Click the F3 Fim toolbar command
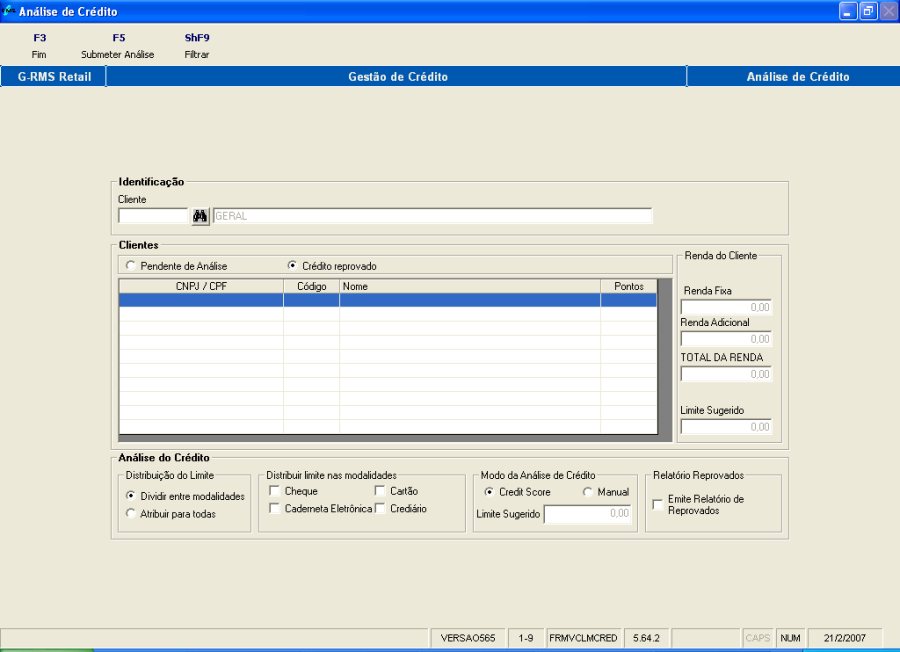Viewport: 900px width, 652px height. (x=39, y=46)
